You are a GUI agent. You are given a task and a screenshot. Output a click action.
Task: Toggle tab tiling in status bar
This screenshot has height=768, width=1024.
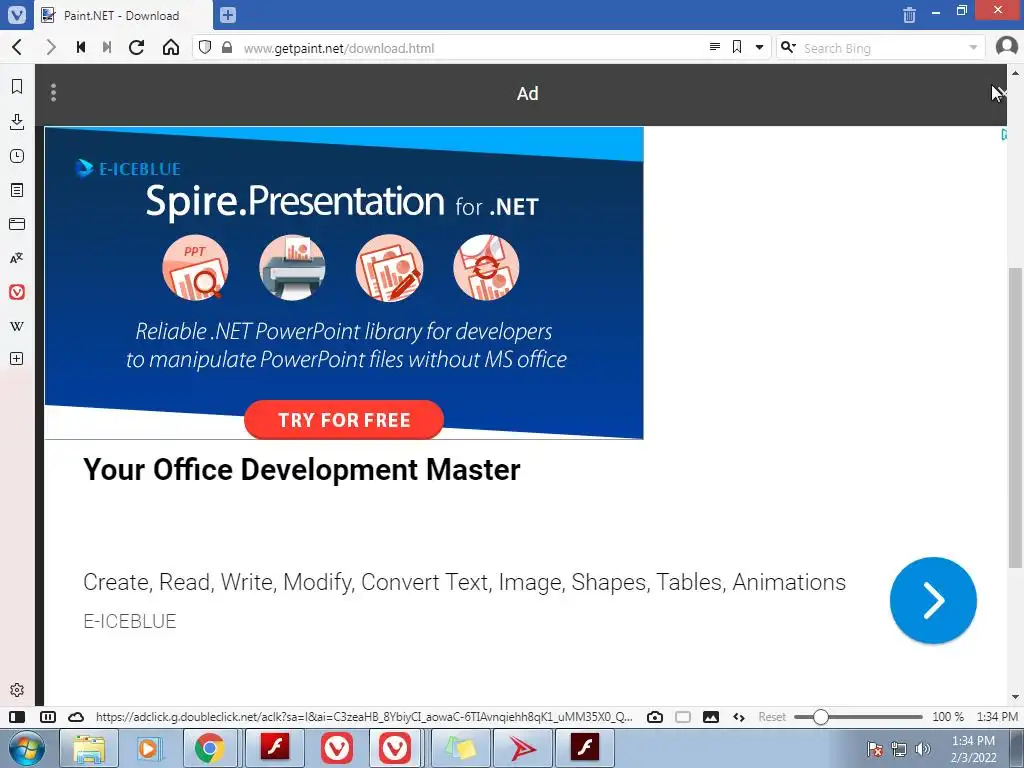[48, 717]
